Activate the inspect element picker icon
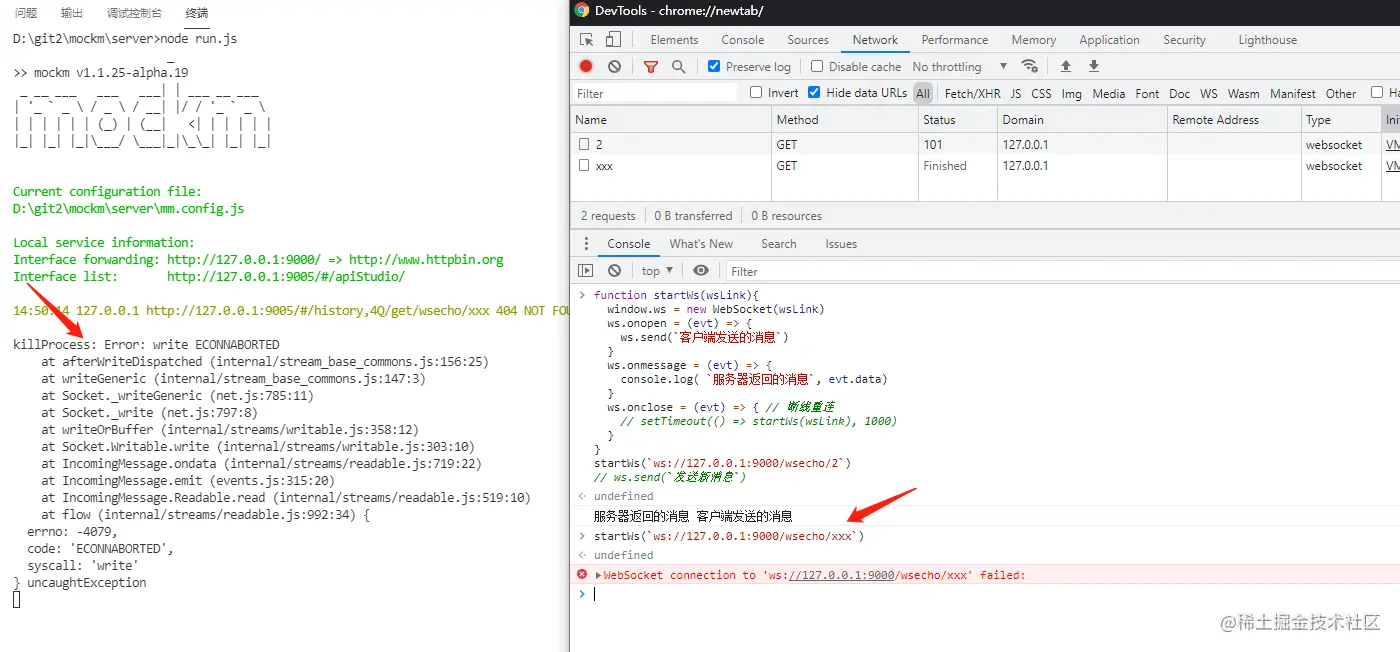Viewport: 1400px width, 652px height. coord(587,40)
